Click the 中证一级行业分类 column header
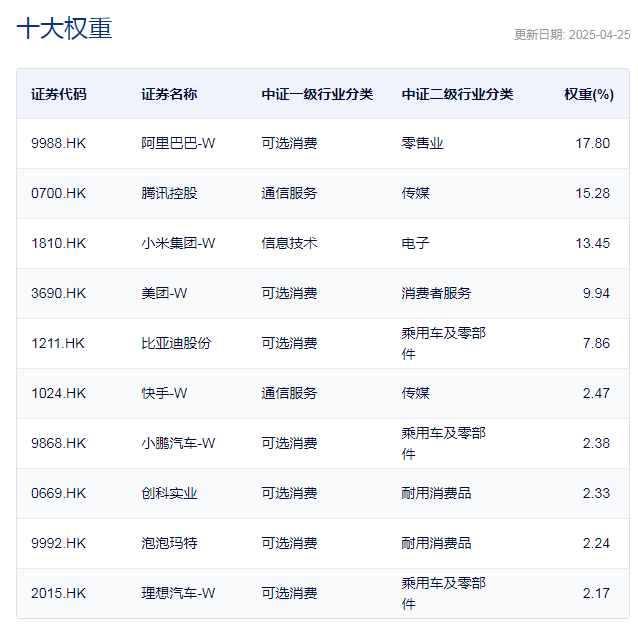 point(317,94)
